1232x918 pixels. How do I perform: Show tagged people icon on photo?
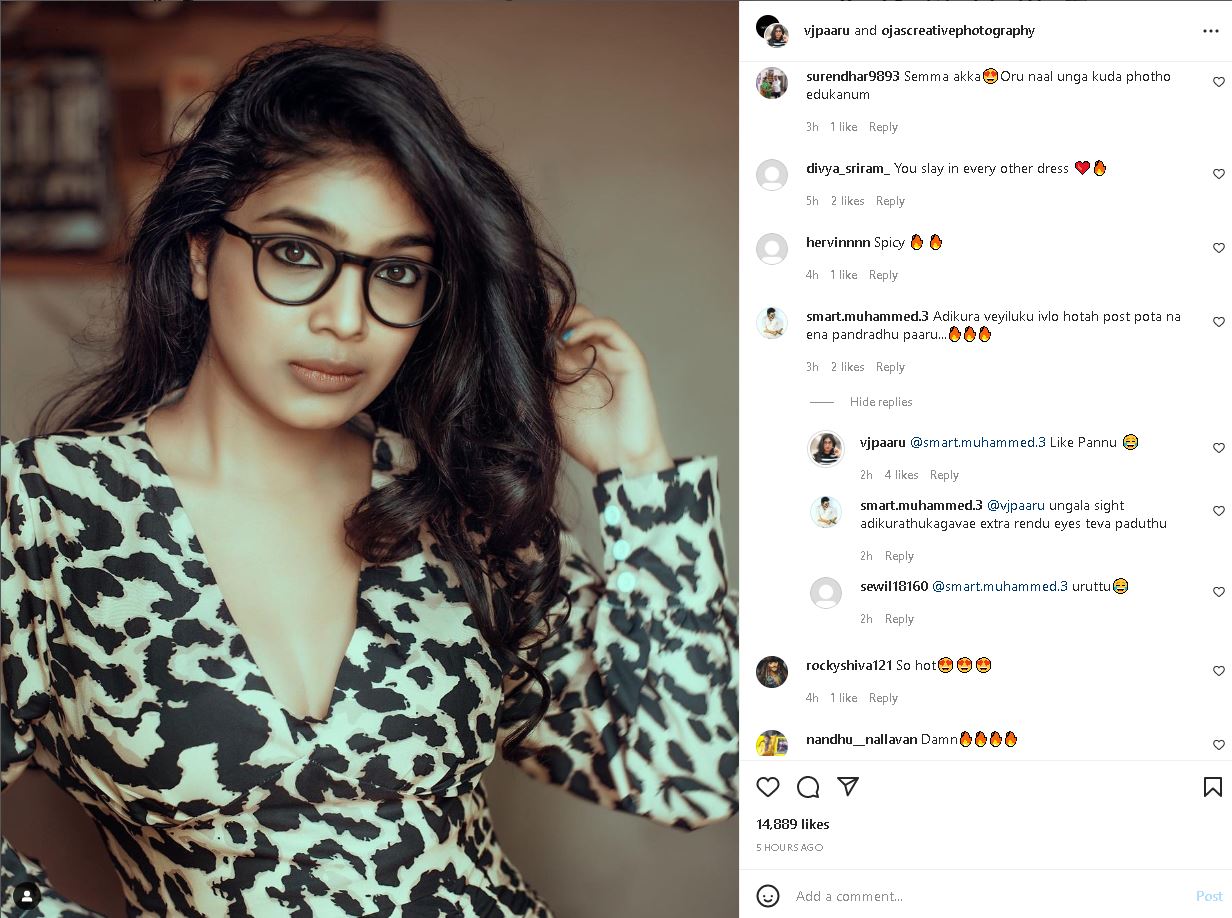pos(27,895)
